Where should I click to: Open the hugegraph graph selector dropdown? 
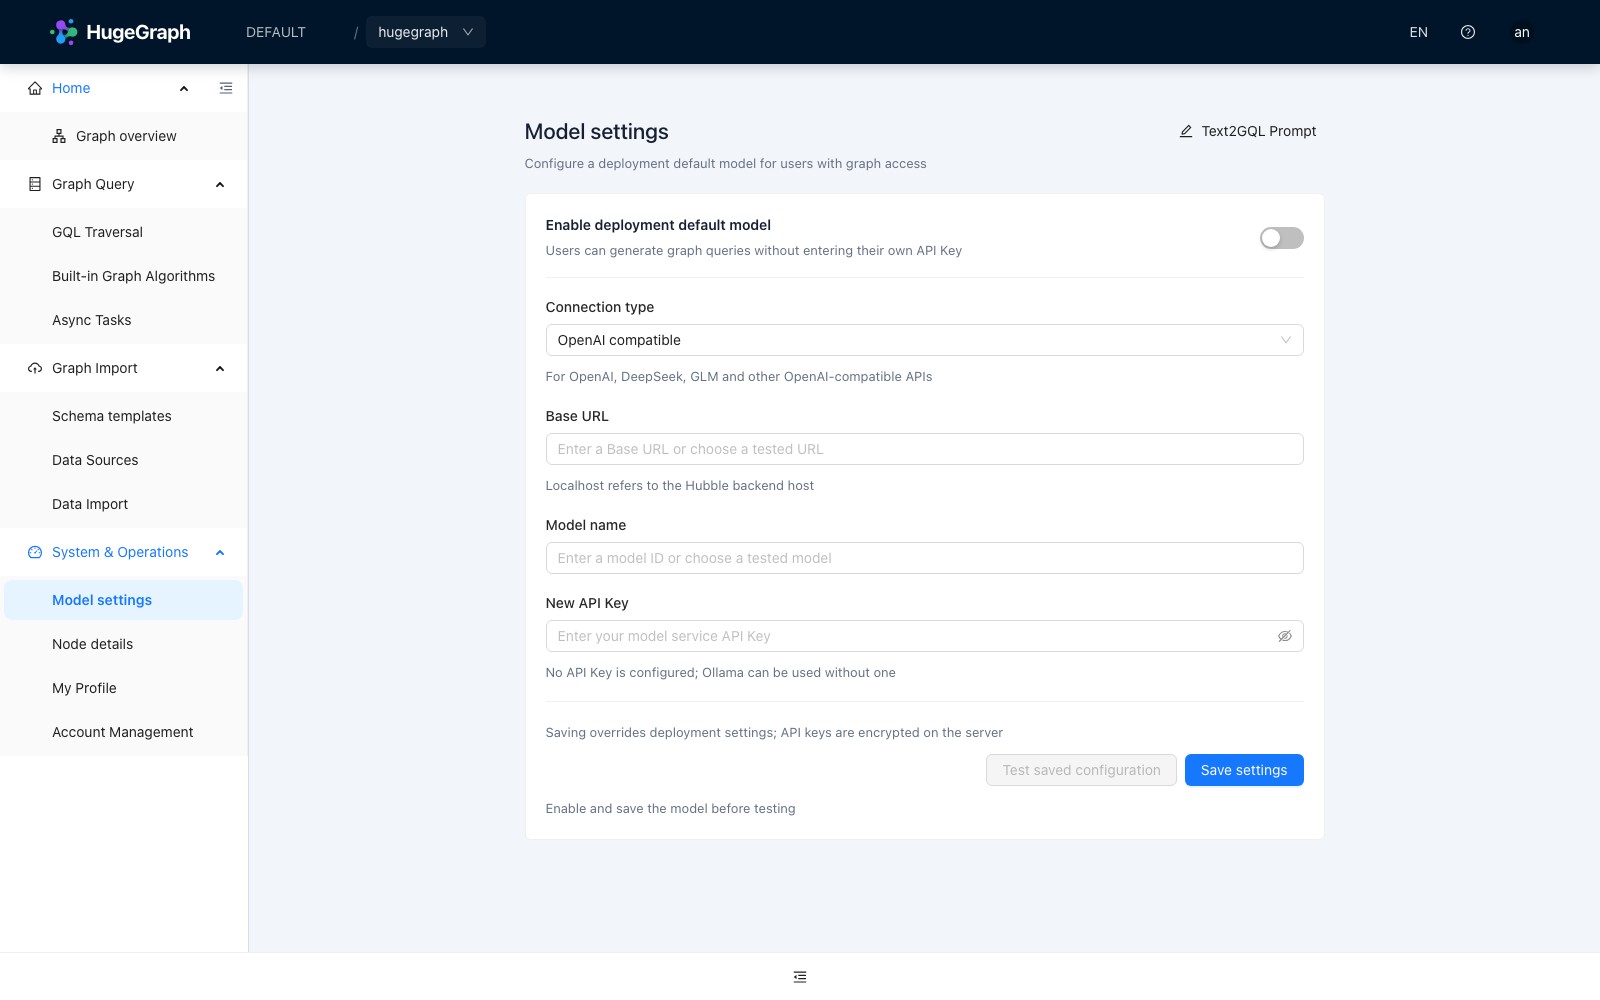point(426,32)
